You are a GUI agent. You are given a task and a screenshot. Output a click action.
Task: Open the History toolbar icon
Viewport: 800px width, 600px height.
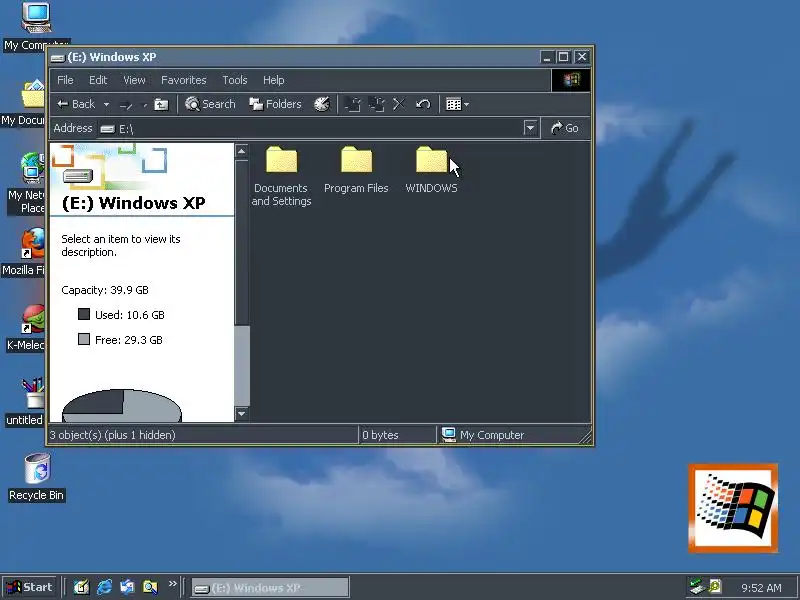[x=322, y=104]
